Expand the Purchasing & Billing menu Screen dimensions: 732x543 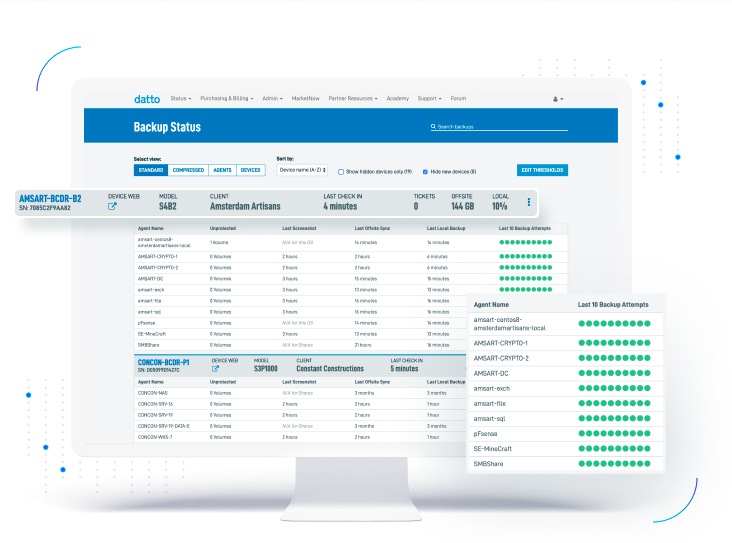226,99
